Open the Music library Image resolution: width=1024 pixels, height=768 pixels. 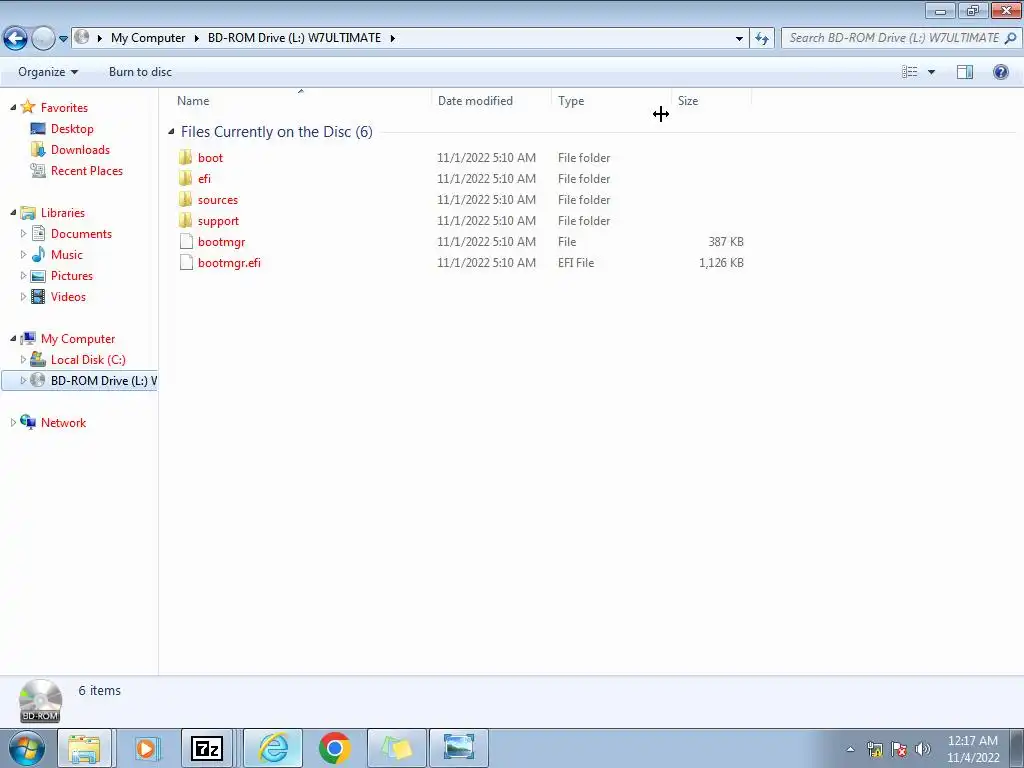pos(67,255)
